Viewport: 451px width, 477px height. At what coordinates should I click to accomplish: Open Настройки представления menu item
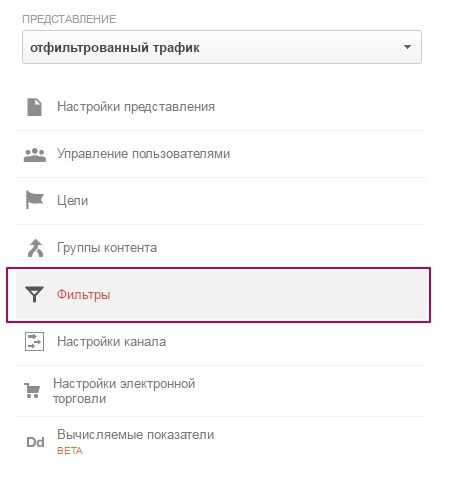pyautogui.click(x=136, y=107)
